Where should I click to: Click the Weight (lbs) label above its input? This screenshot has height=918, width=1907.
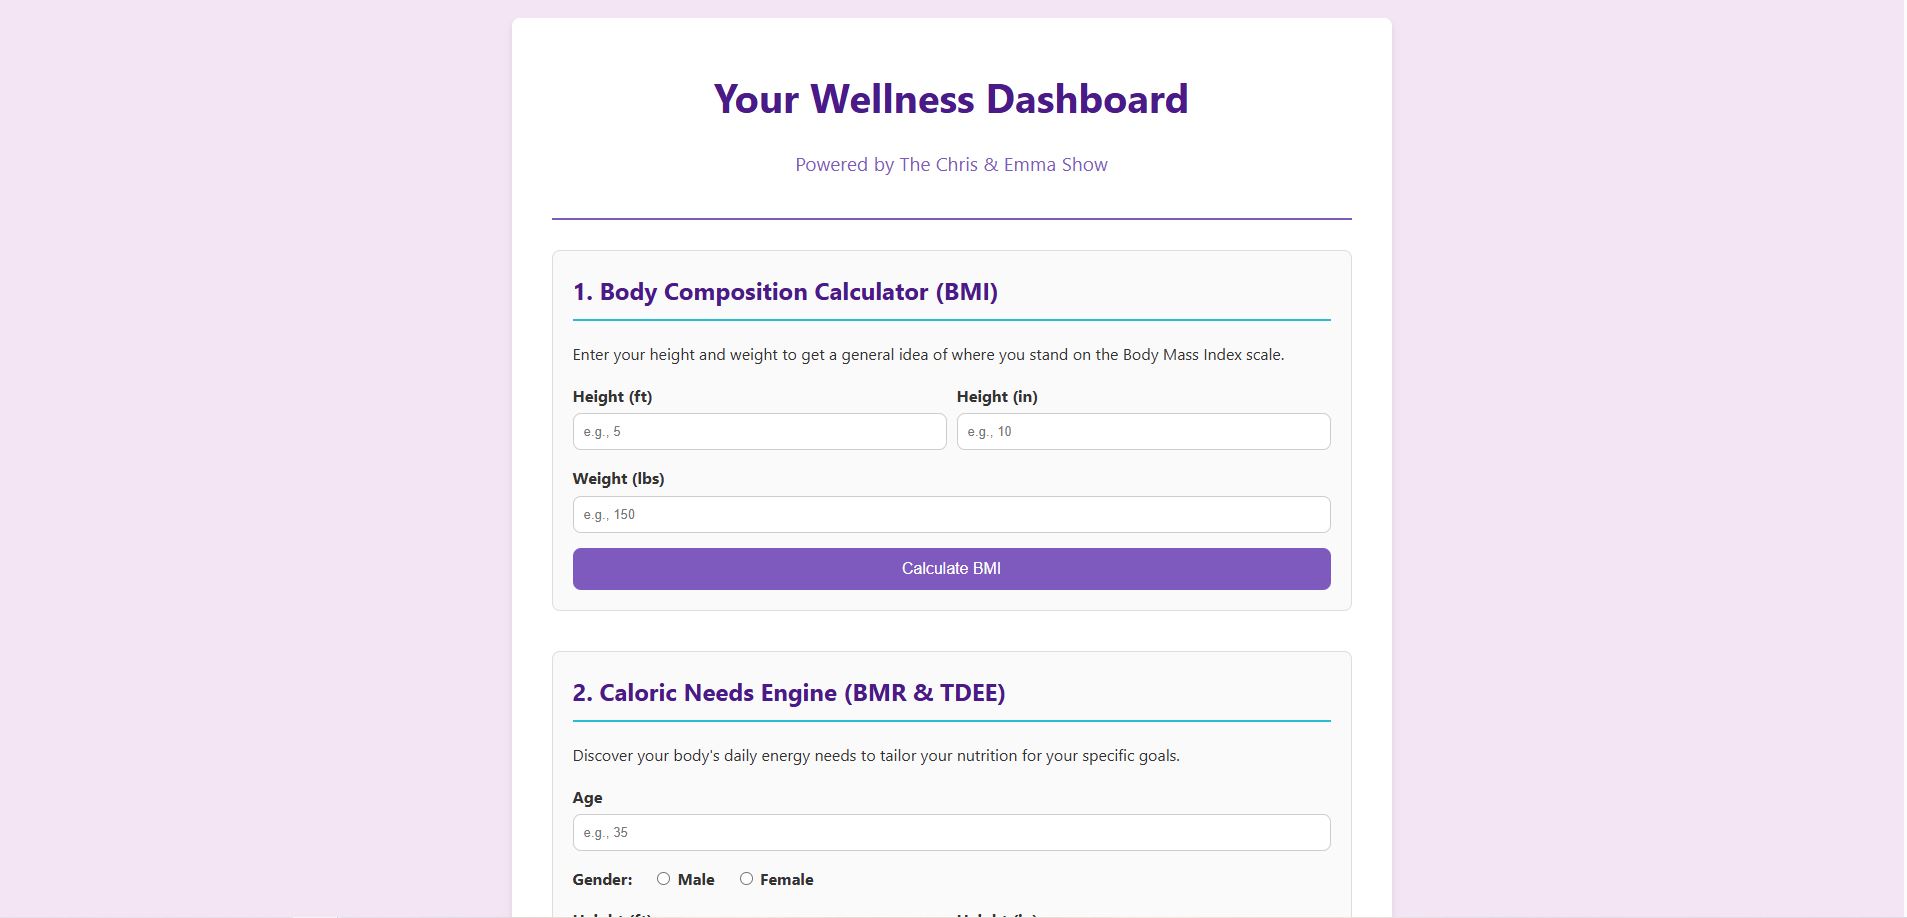pyautogui.click(x=620, y=478)
